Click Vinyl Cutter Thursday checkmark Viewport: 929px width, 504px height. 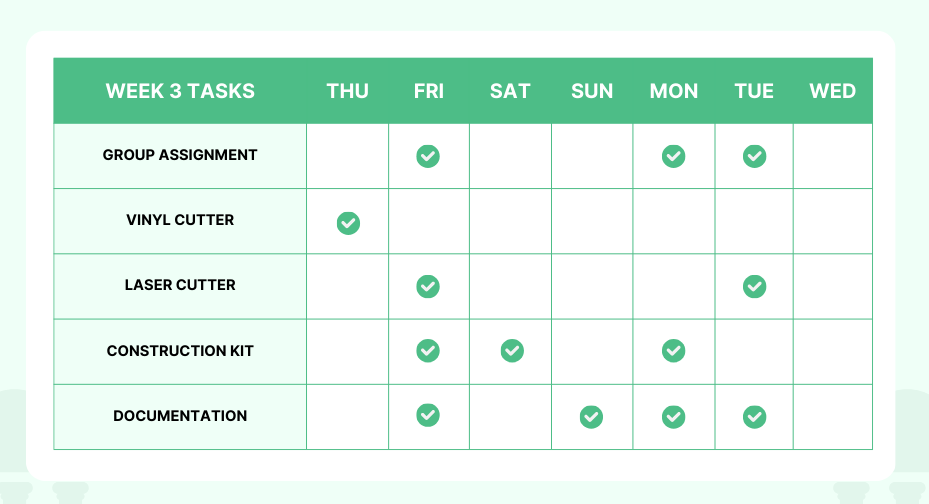pos(348,222)
